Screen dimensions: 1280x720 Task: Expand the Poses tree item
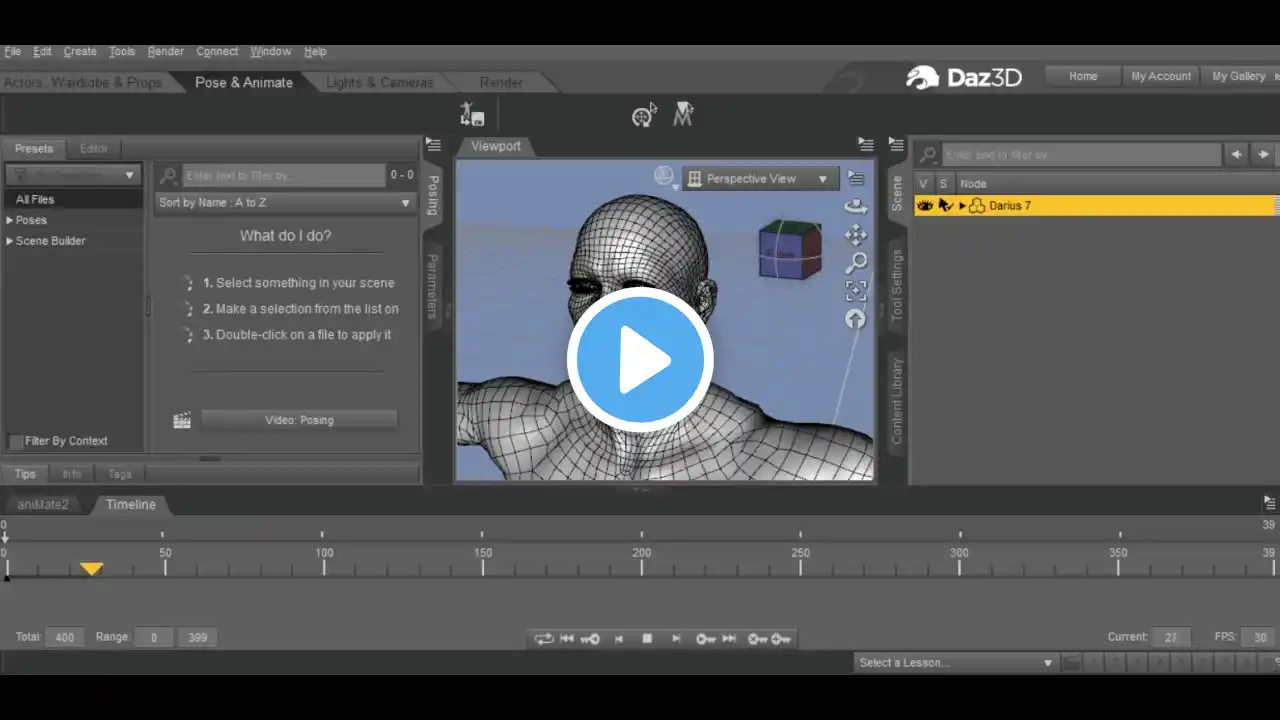click(x=10, y=220)
